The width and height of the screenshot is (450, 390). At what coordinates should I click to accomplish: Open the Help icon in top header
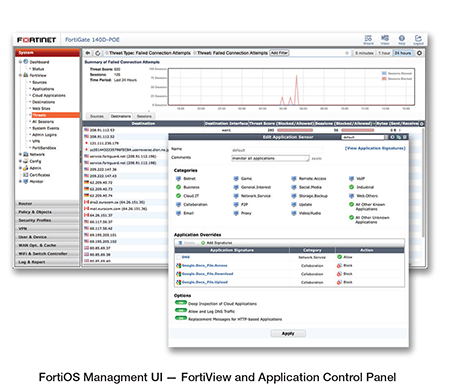(x=402, y=39)
